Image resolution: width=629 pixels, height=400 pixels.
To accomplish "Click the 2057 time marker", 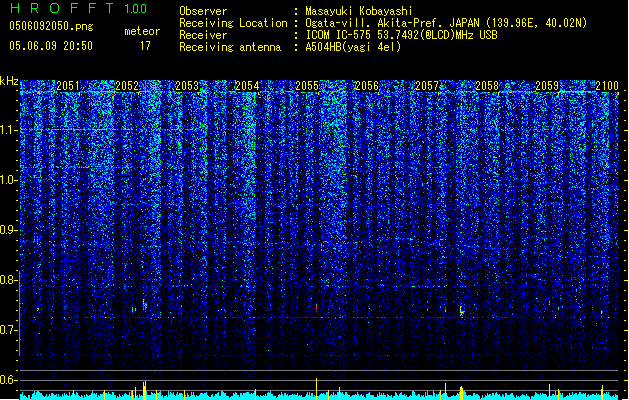I will pos(427,86).
